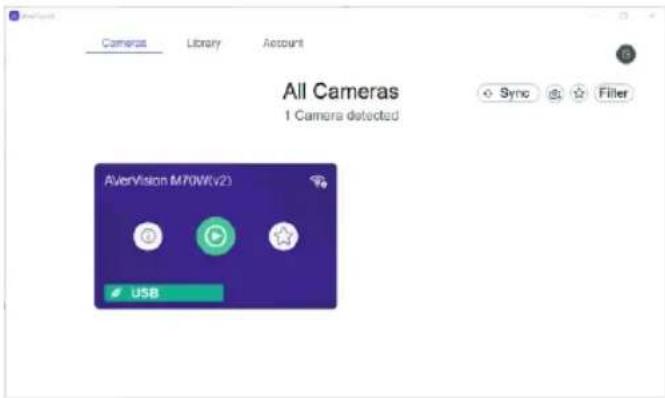Open the Account tab
The image size is (665, 398).
283,43
